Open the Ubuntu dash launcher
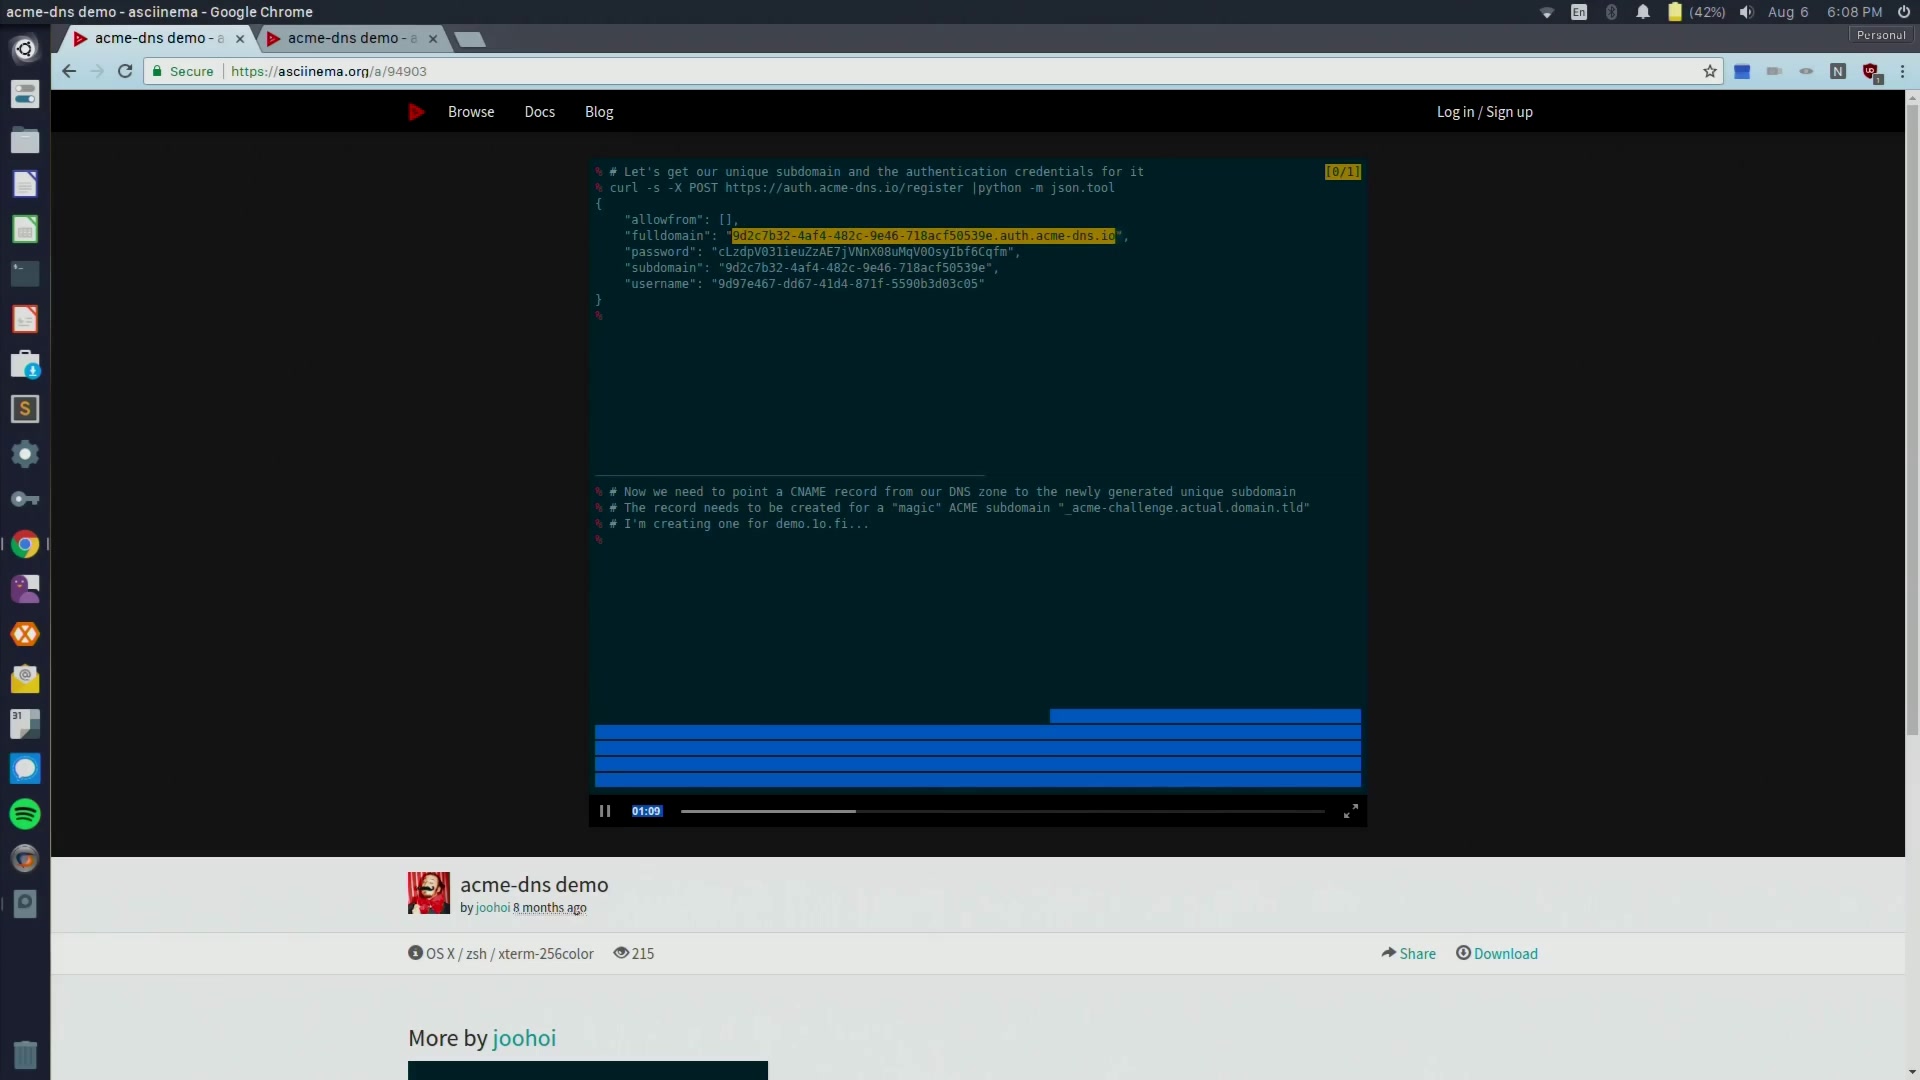Screen dimensions: 1920x1080 pos(25,48)
